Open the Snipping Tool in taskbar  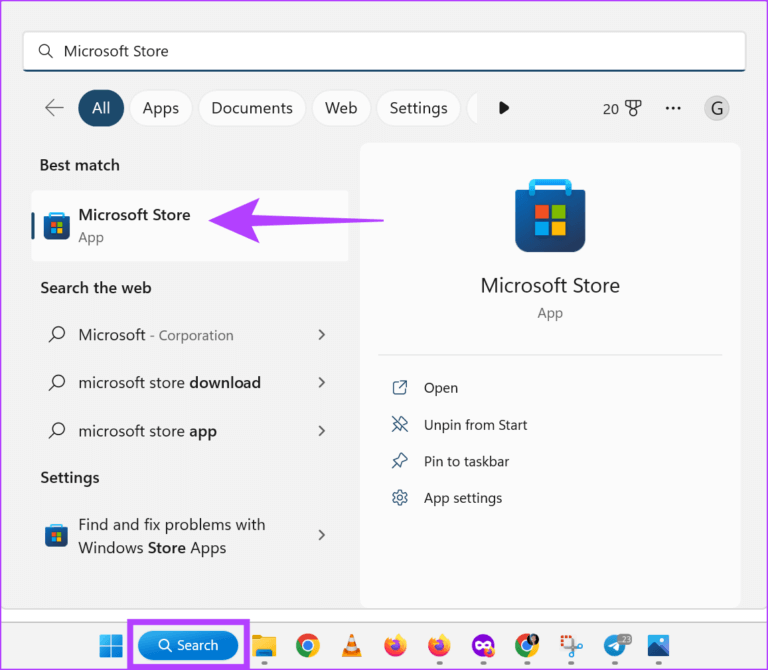click(x=571, y=646)
